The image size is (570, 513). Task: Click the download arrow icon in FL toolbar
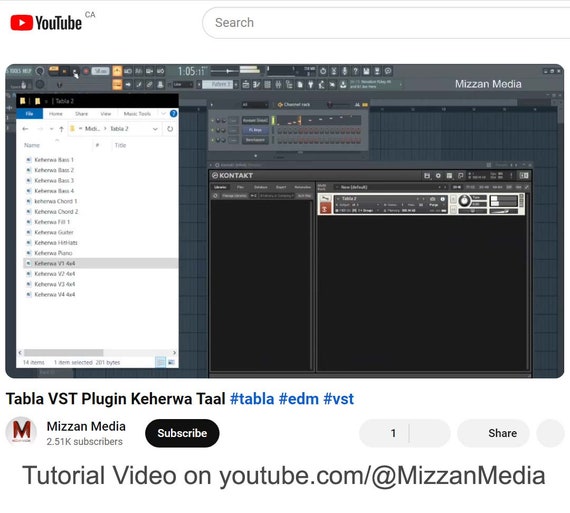pos(343,85)
